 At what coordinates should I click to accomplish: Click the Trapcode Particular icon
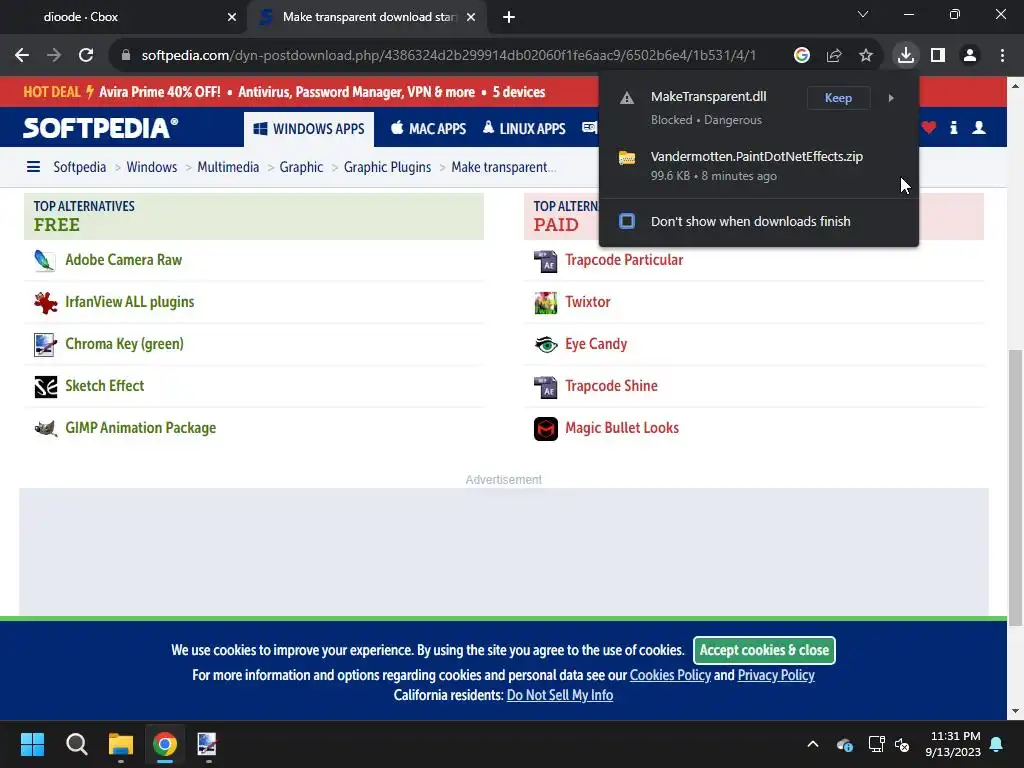tap(546, 261)
